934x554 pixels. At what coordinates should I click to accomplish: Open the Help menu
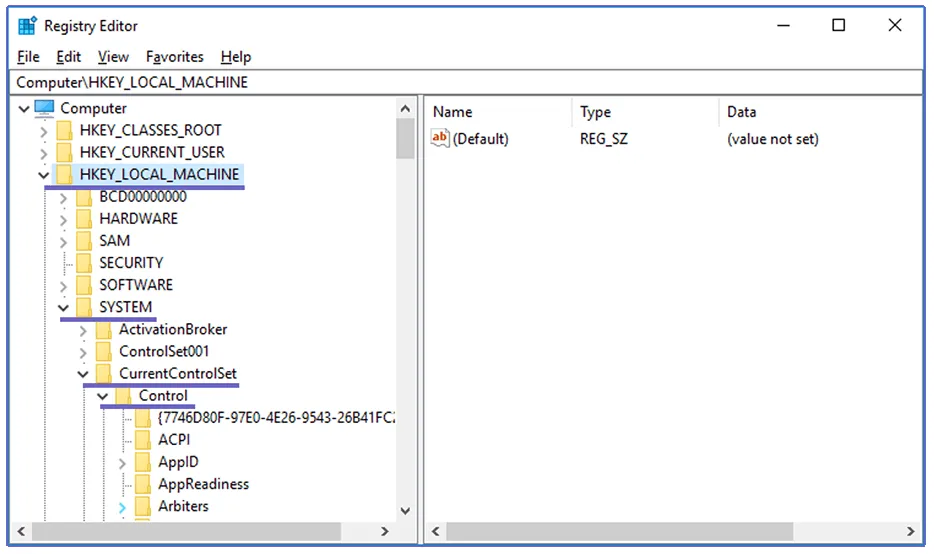(236, 57)
